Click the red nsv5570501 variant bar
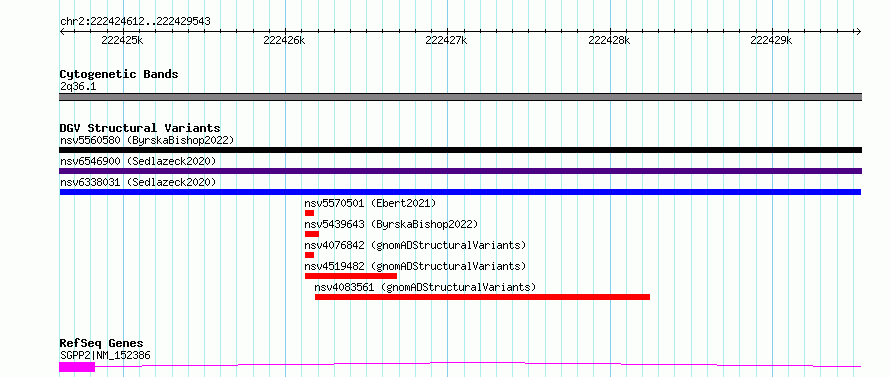890x377 pixels. [309, 213]
